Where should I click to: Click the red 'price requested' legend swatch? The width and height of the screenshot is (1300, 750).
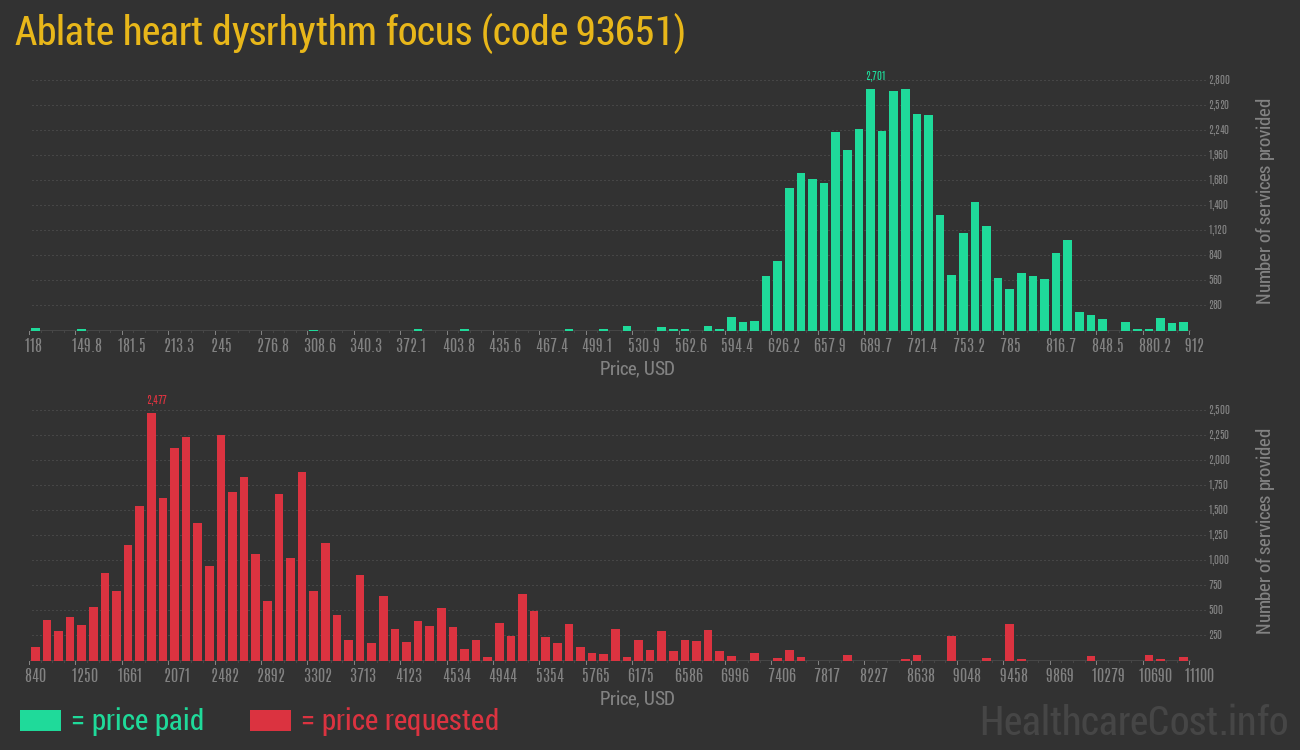click(x=270, y=719)
